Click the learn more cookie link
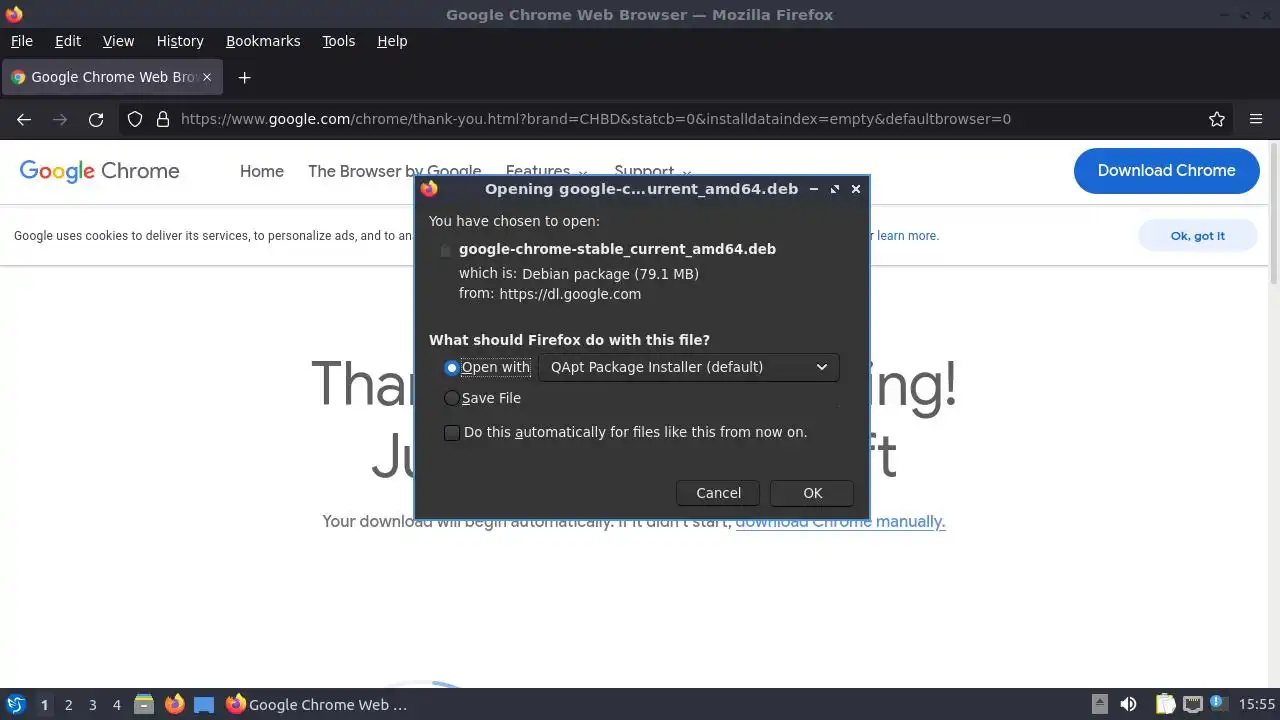Image resolution: width=1280 pixels, height=720 pixels. click(x=907, y=236)
